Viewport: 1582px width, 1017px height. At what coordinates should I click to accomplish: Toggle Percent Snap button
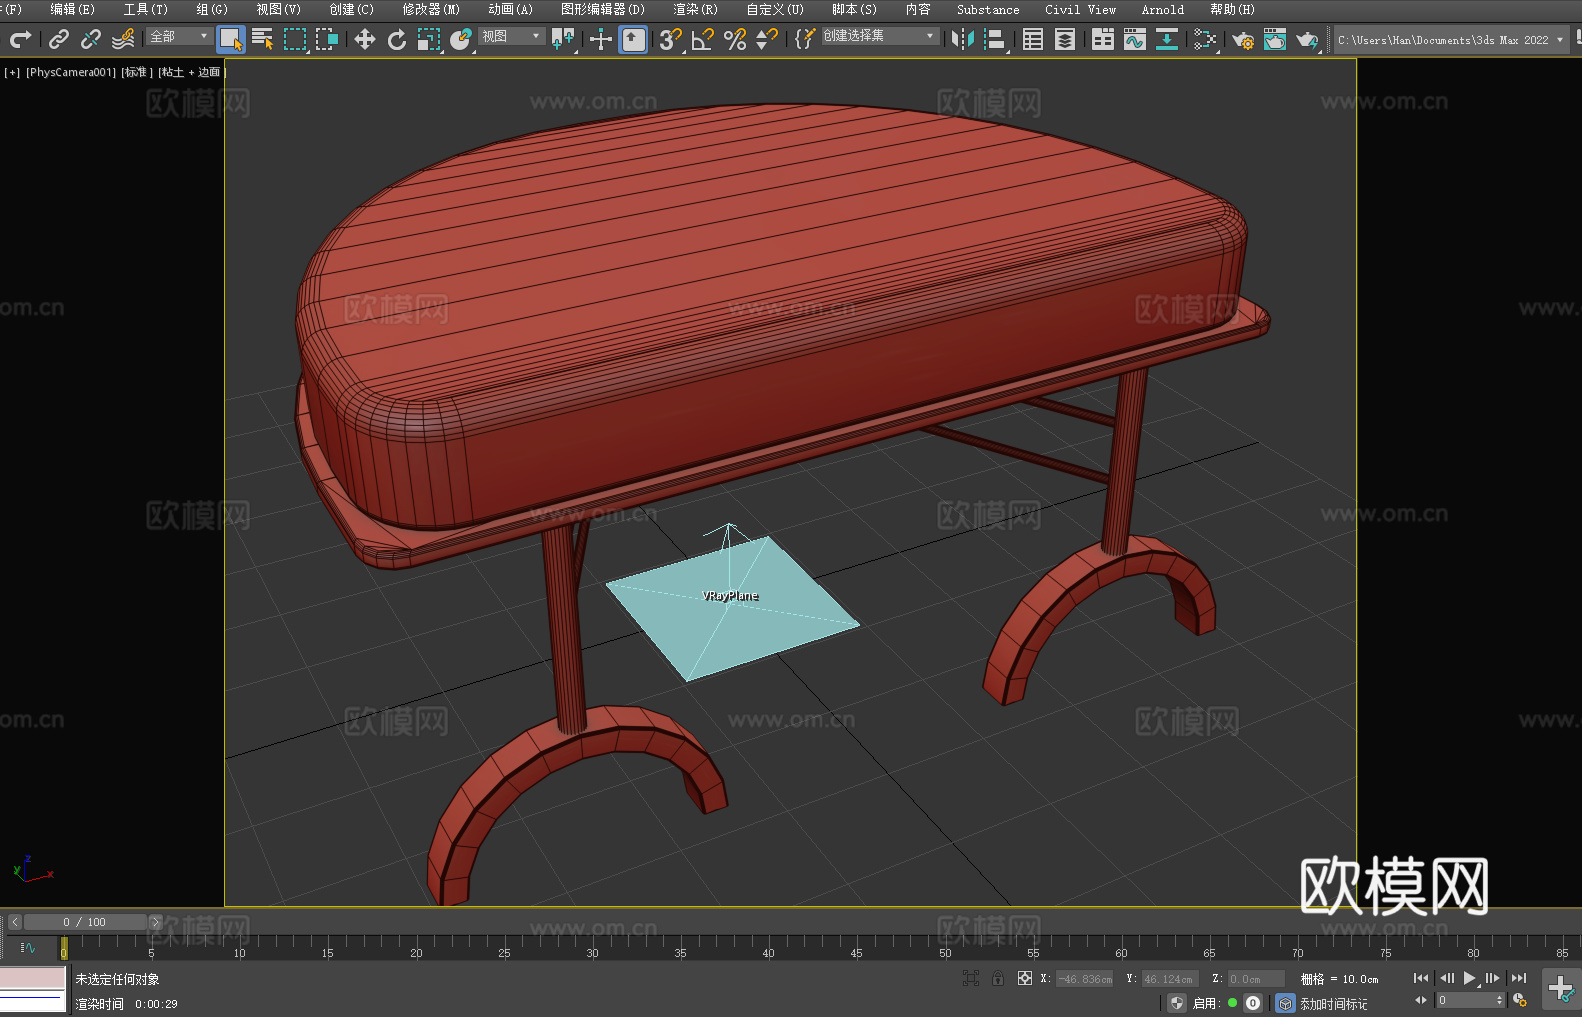(735, 39)
